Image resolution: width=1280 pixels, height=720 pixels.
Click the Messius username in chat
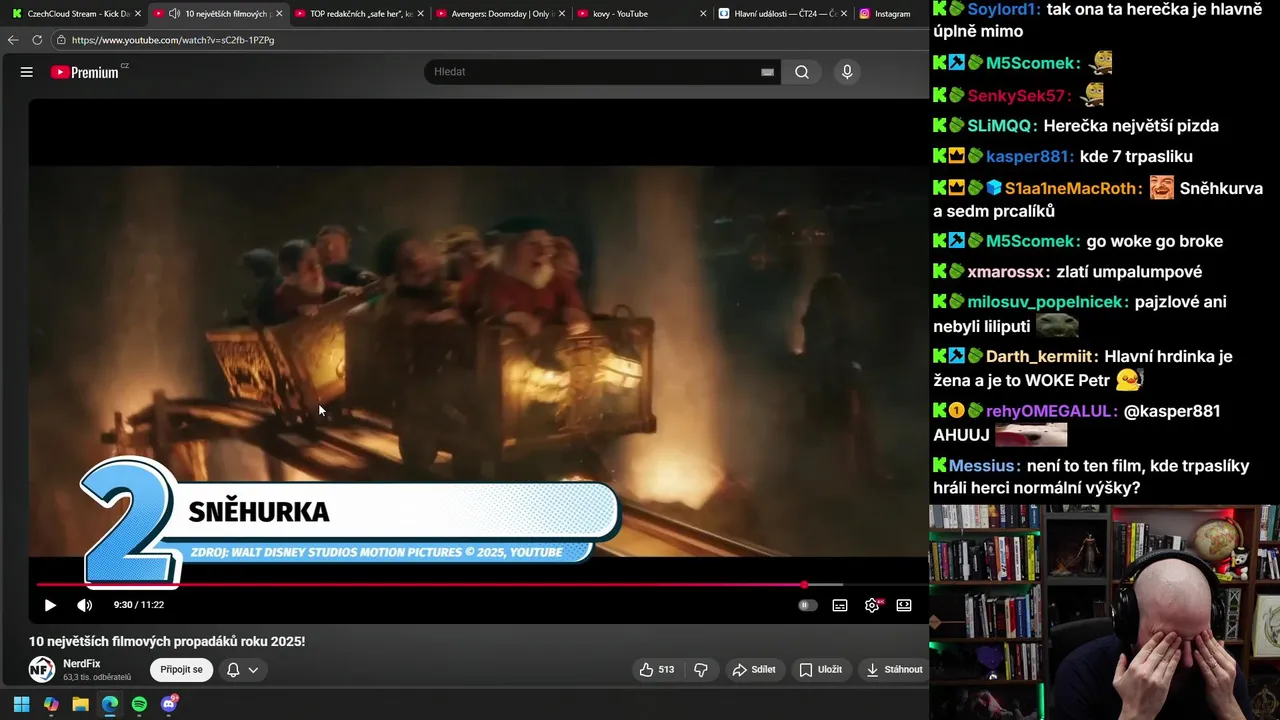click(985, 466)
